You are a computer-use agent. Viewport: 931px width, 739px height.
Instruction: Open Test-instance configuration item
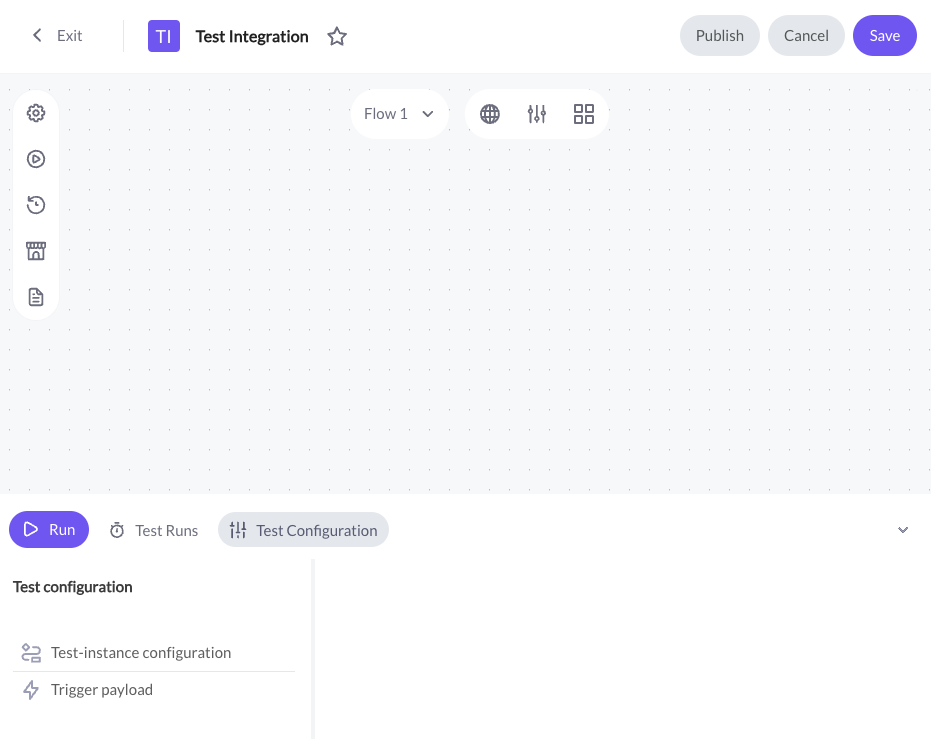[x=154, y=653]
